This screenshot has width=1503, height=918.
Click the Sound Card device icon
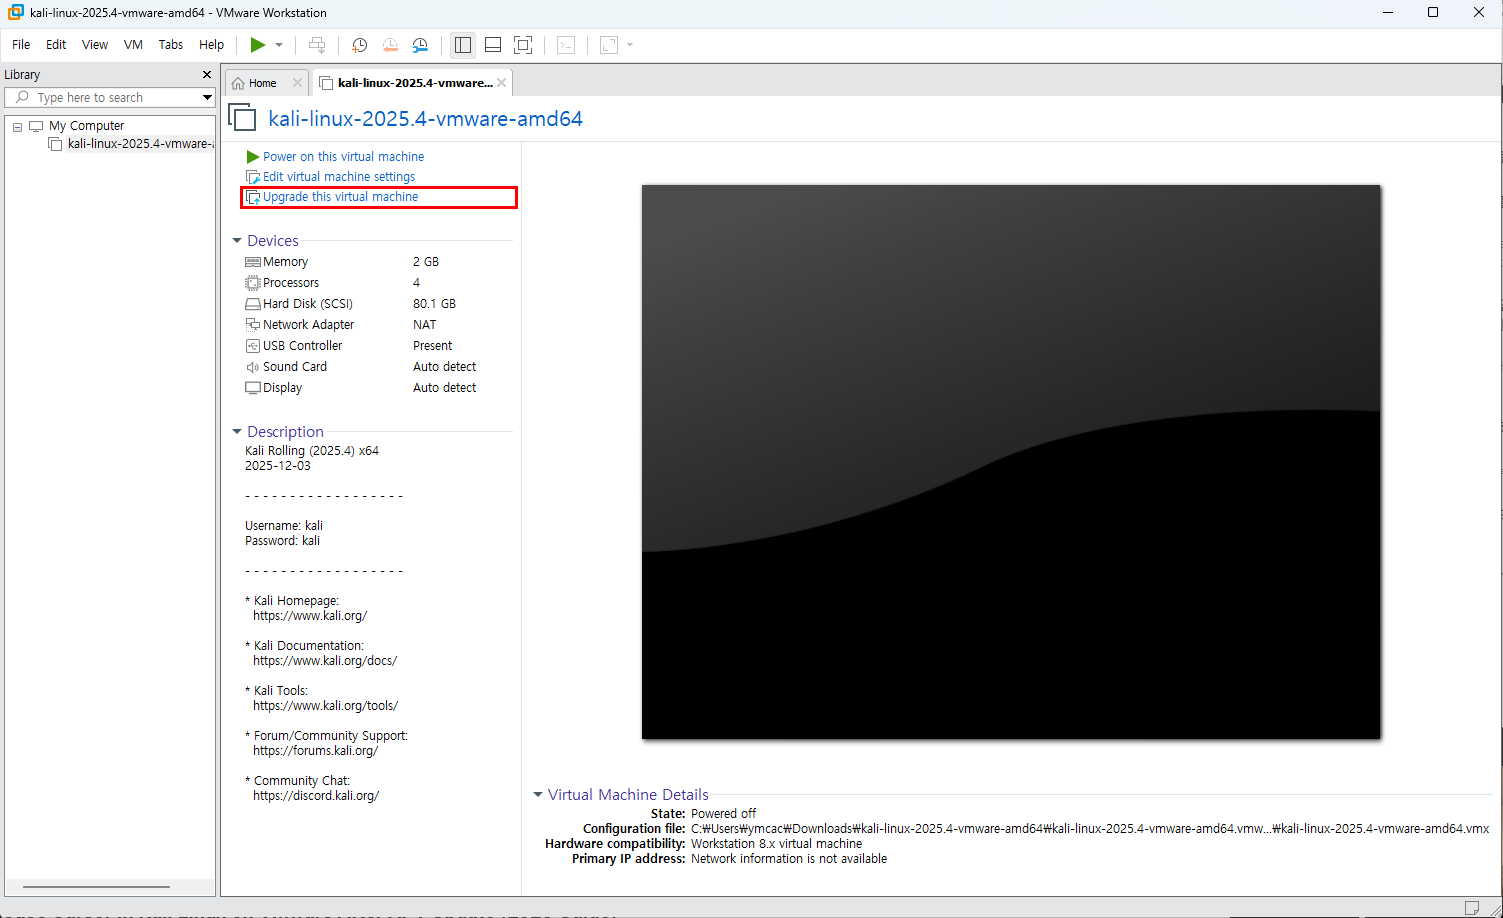253,367
